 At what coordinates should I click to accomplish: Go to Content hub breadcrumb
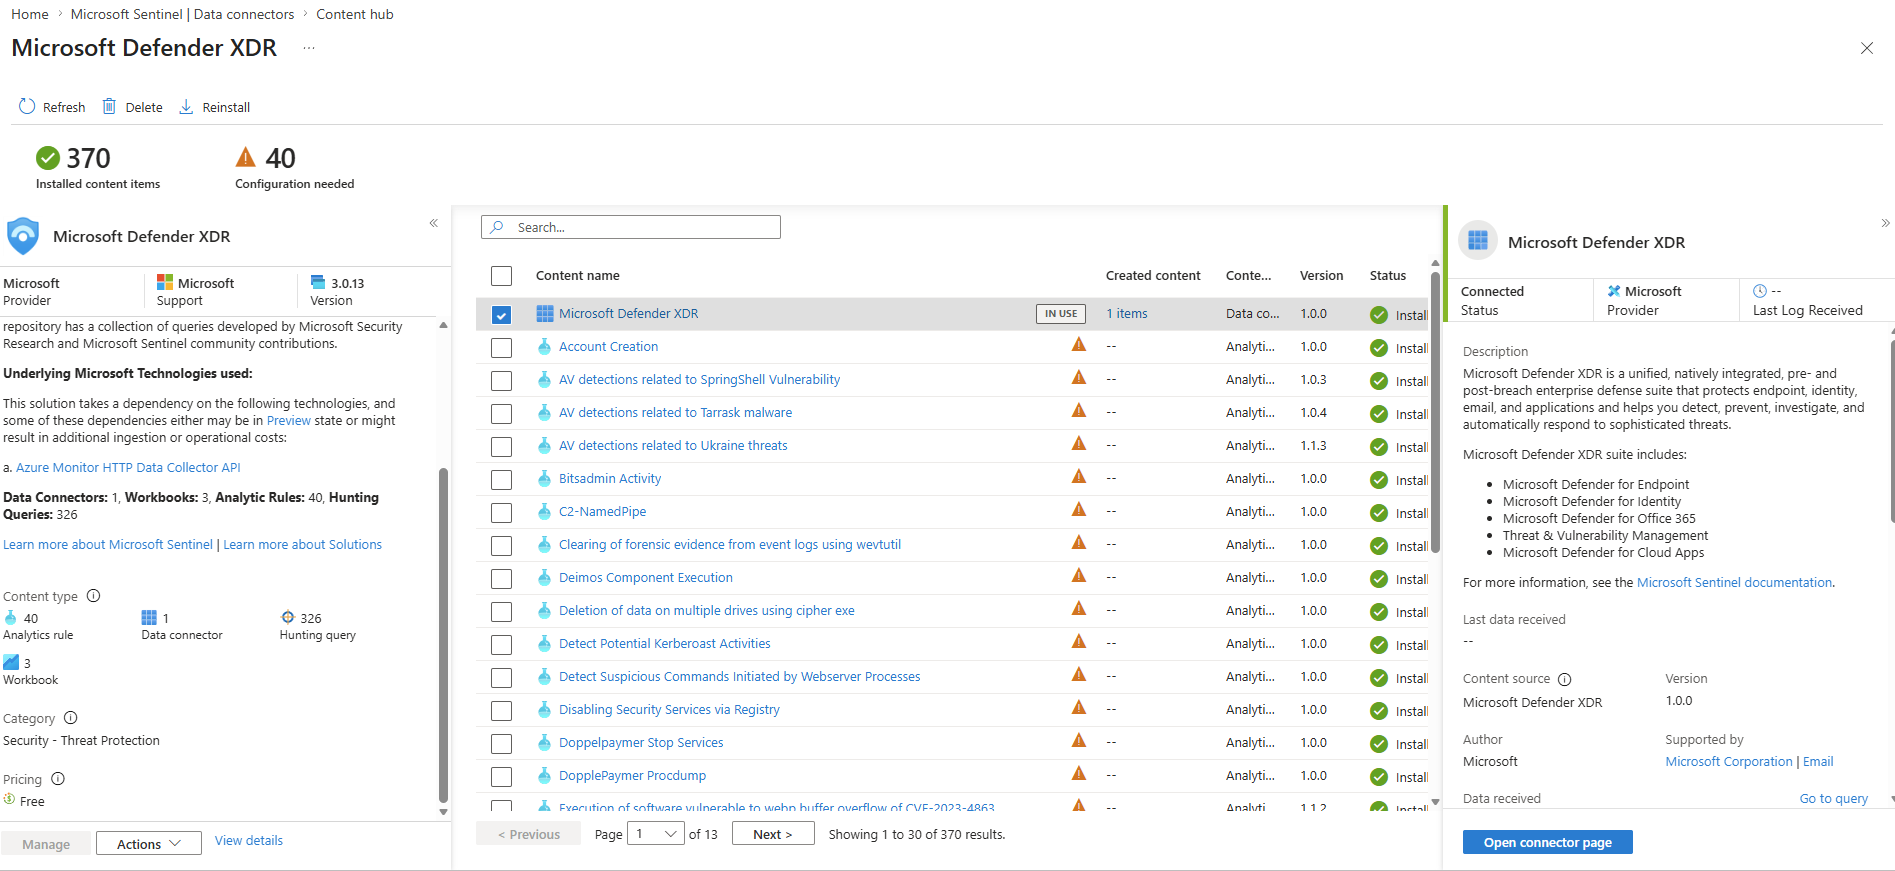coord(355,14)
